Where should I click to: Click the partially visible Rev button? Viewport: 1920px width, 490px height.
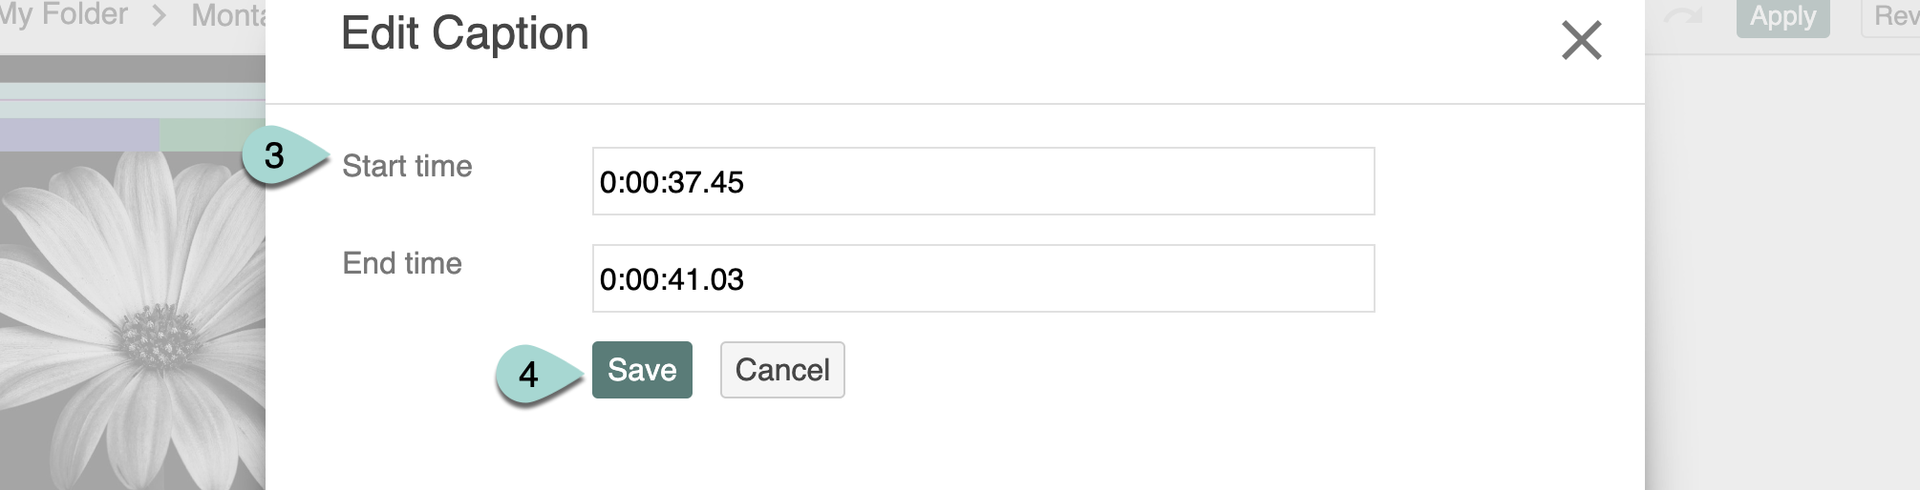[1892, 17]
